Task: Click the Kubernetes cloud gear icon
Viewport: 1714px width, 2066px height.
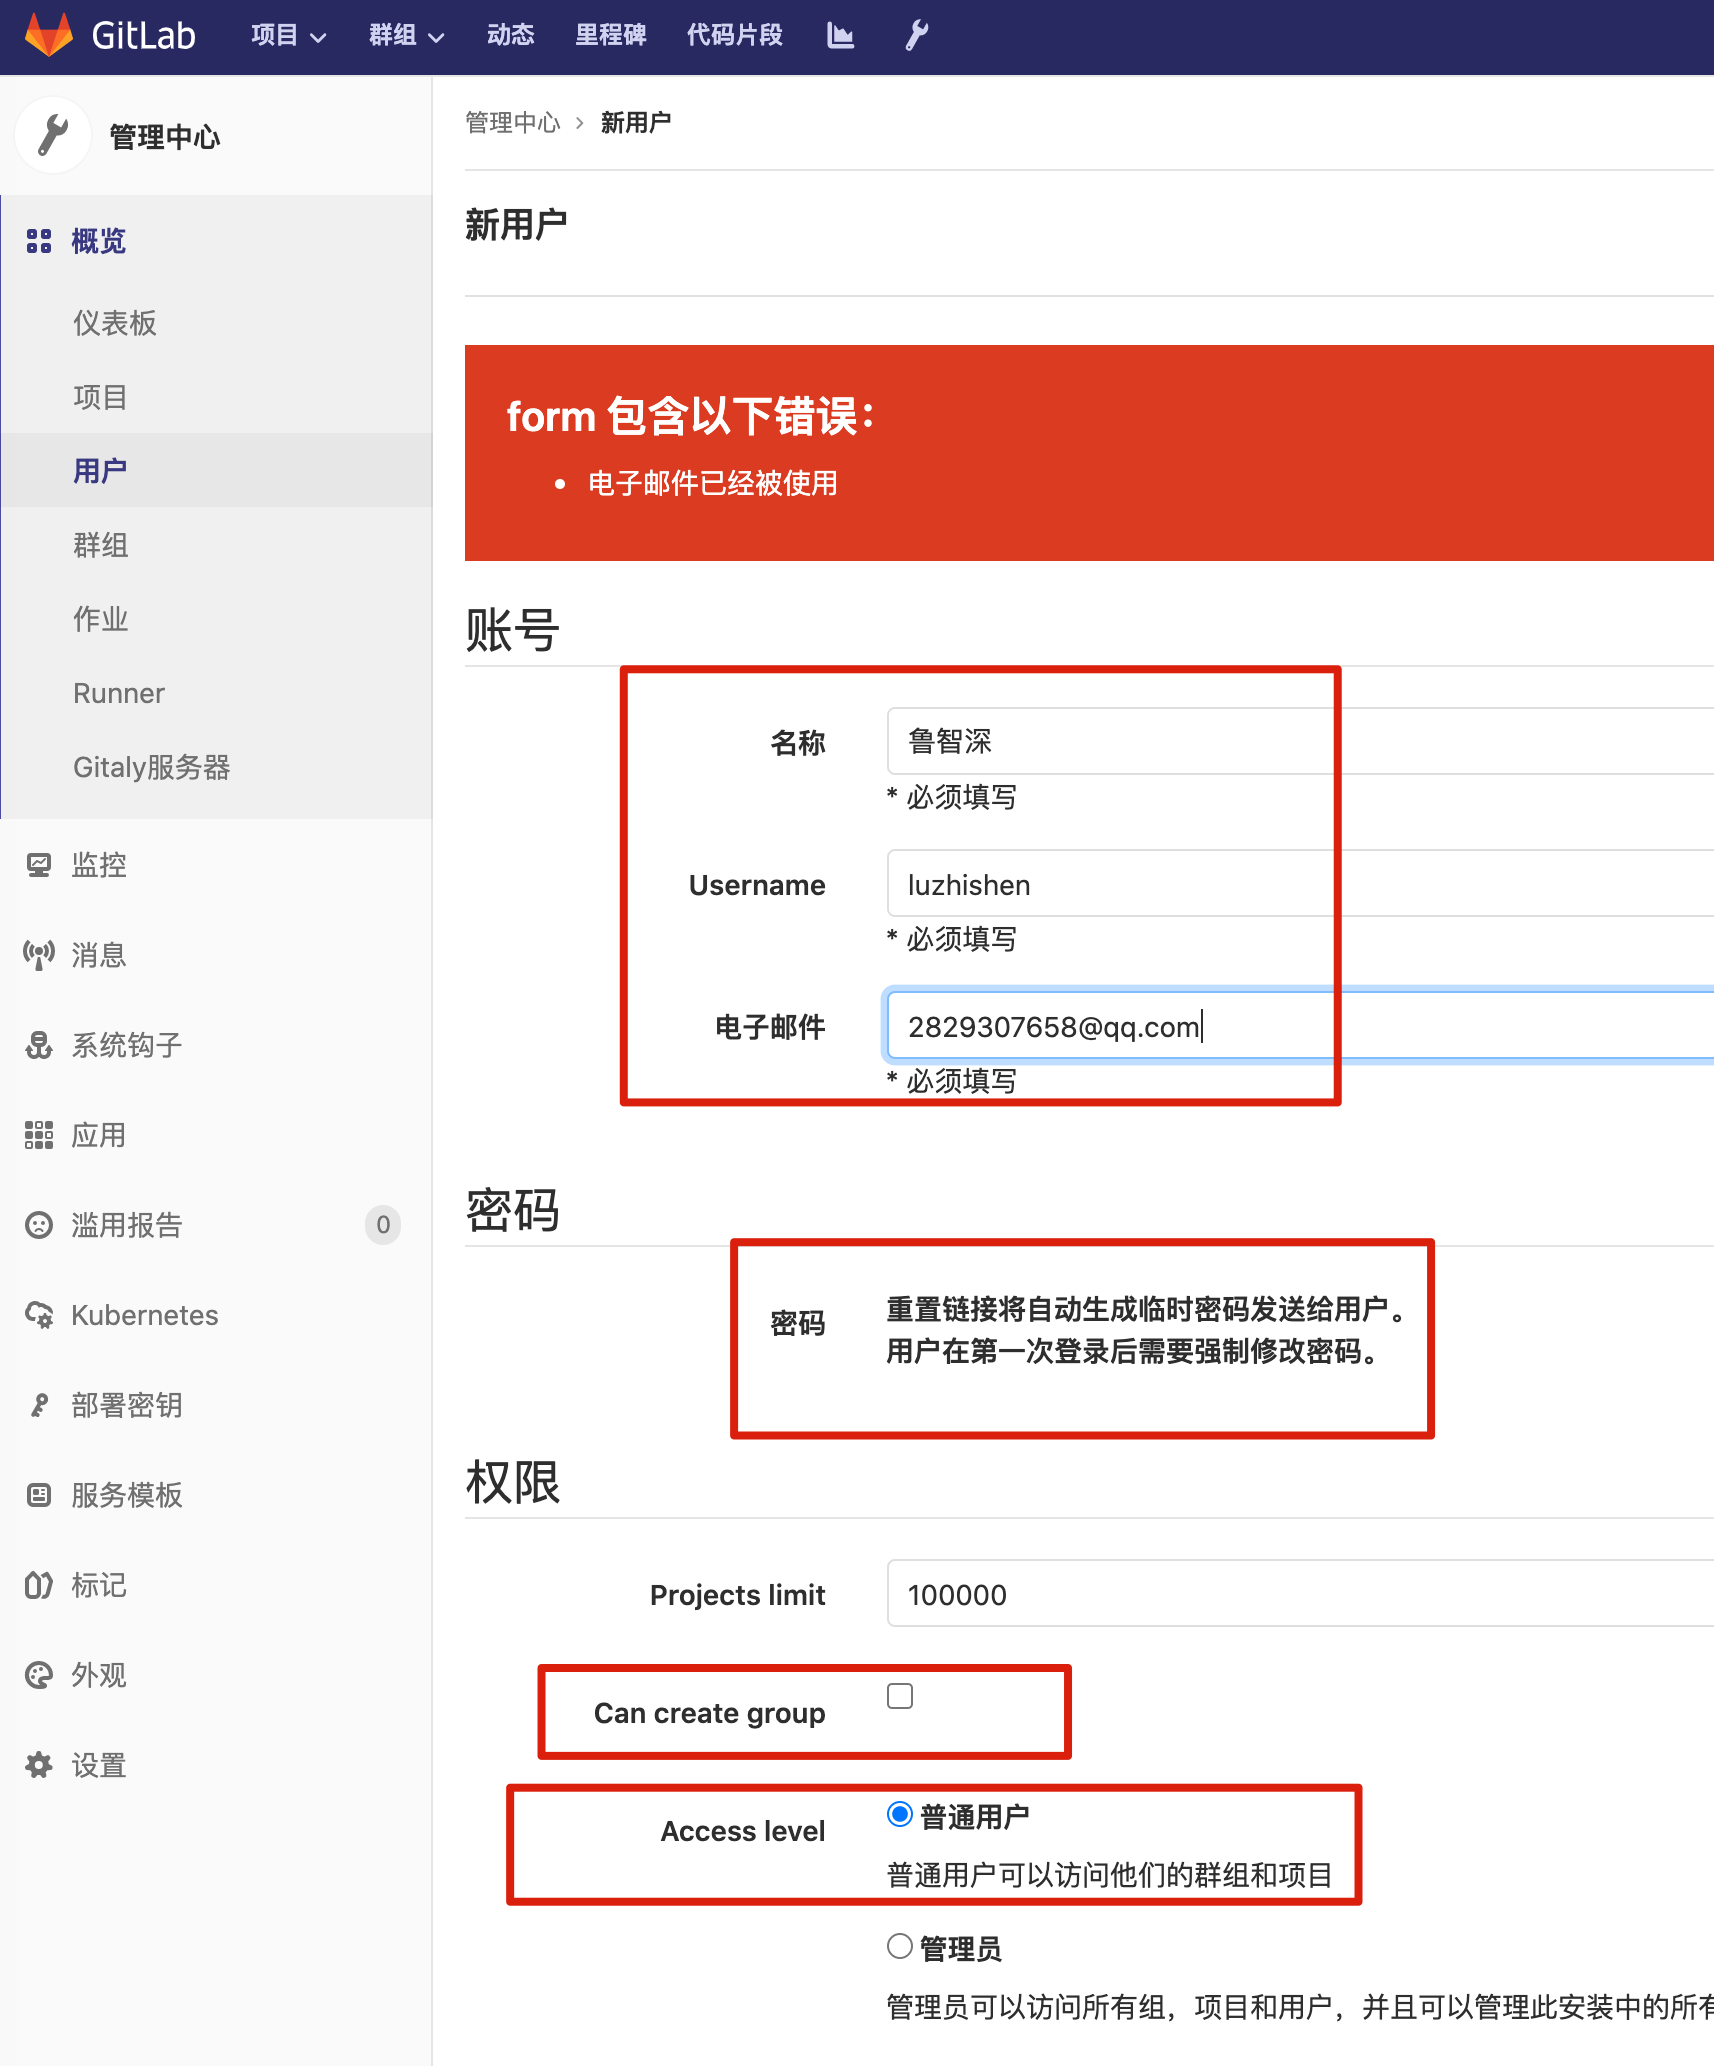Action: point(39,1315)
